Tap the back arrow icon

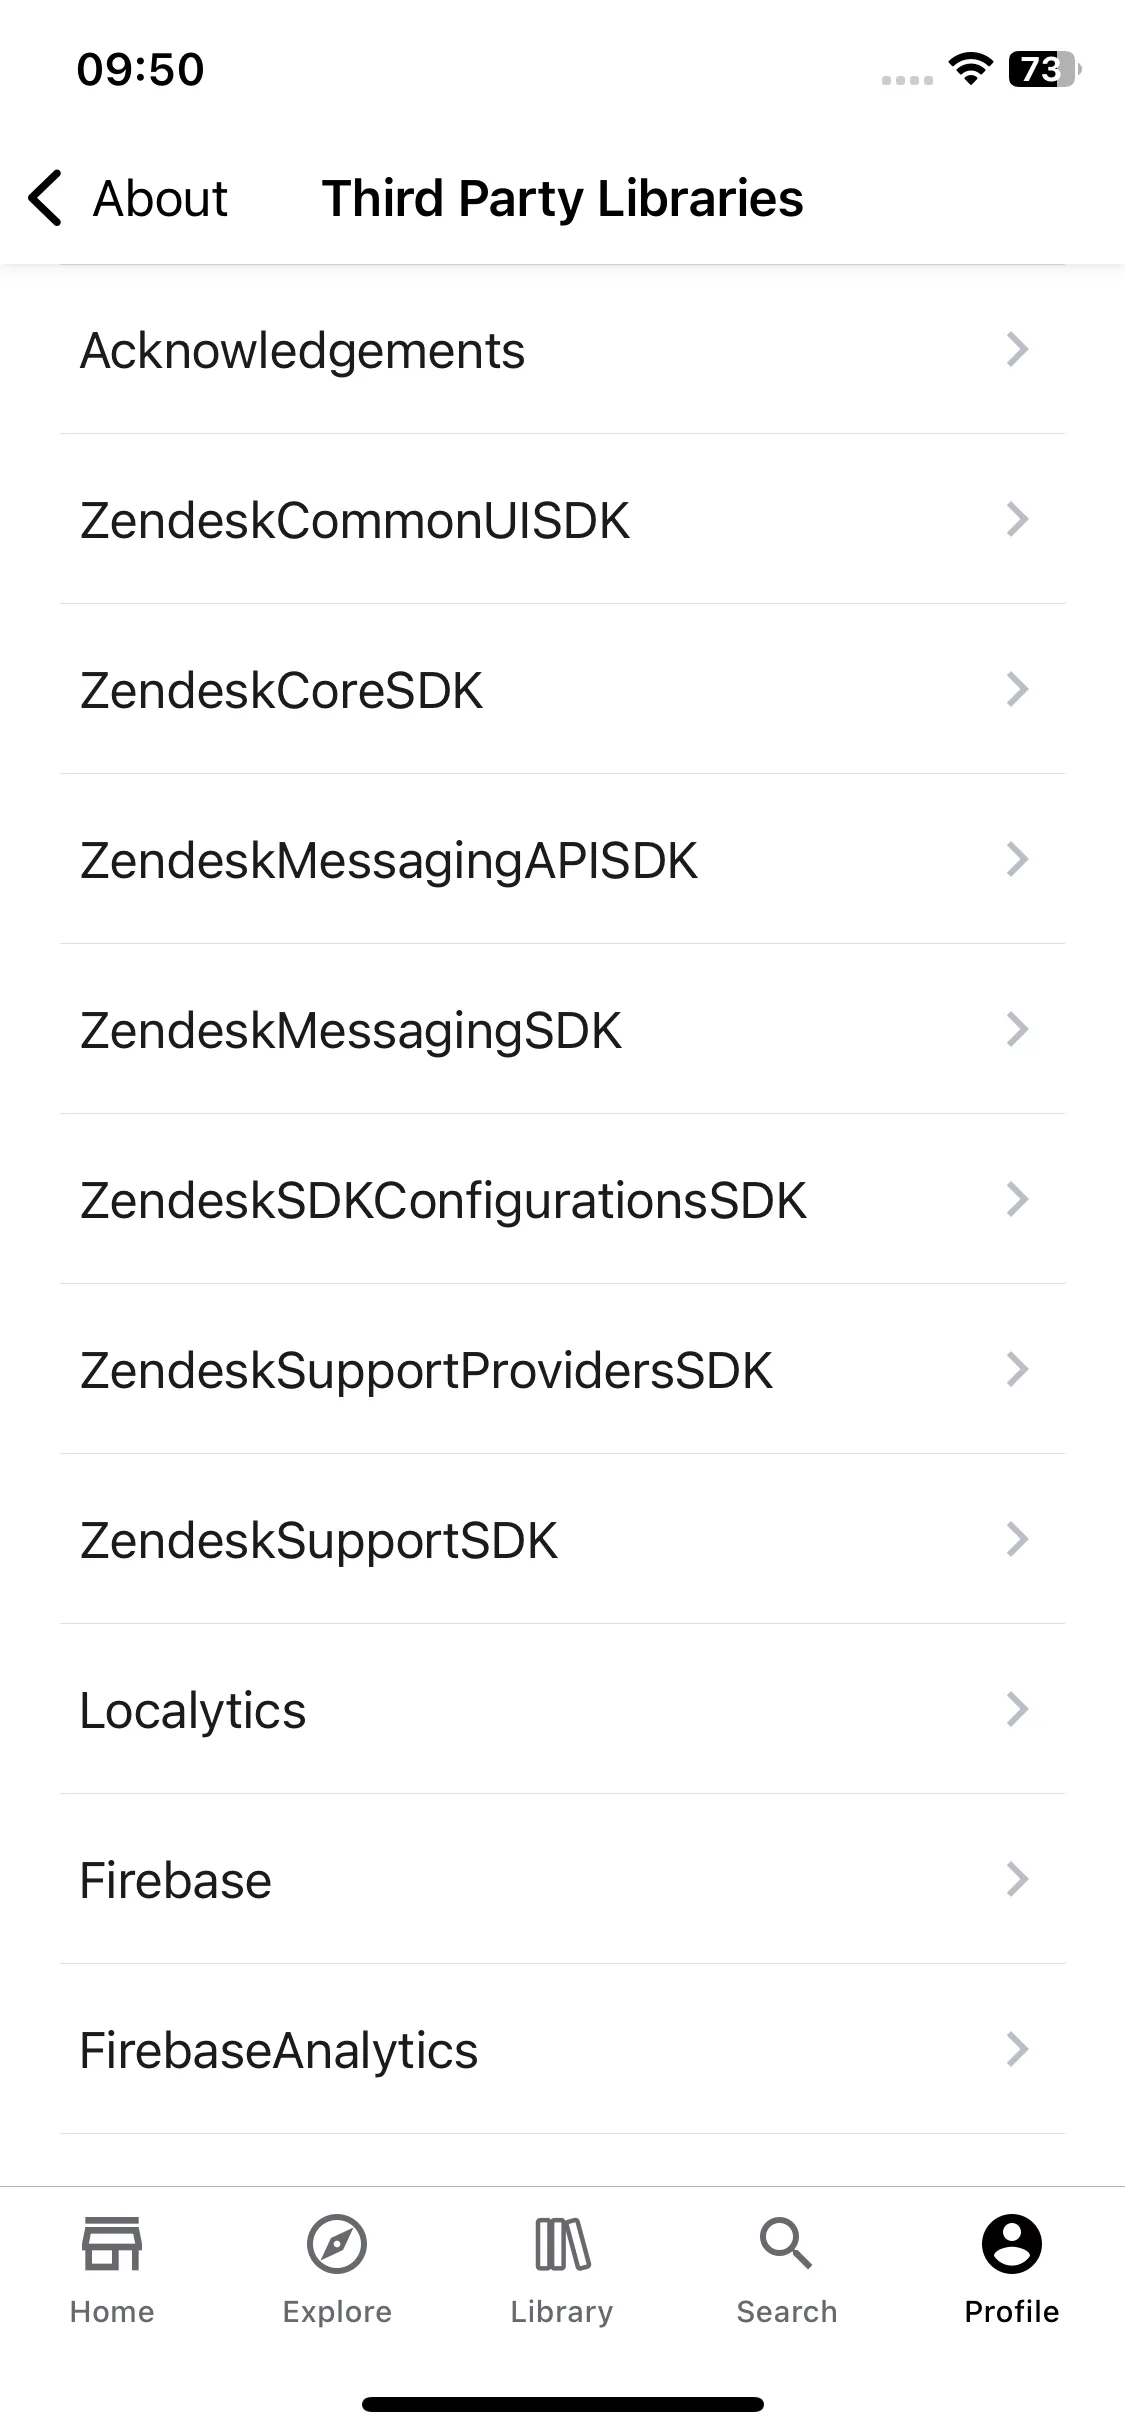click(46, 198)
